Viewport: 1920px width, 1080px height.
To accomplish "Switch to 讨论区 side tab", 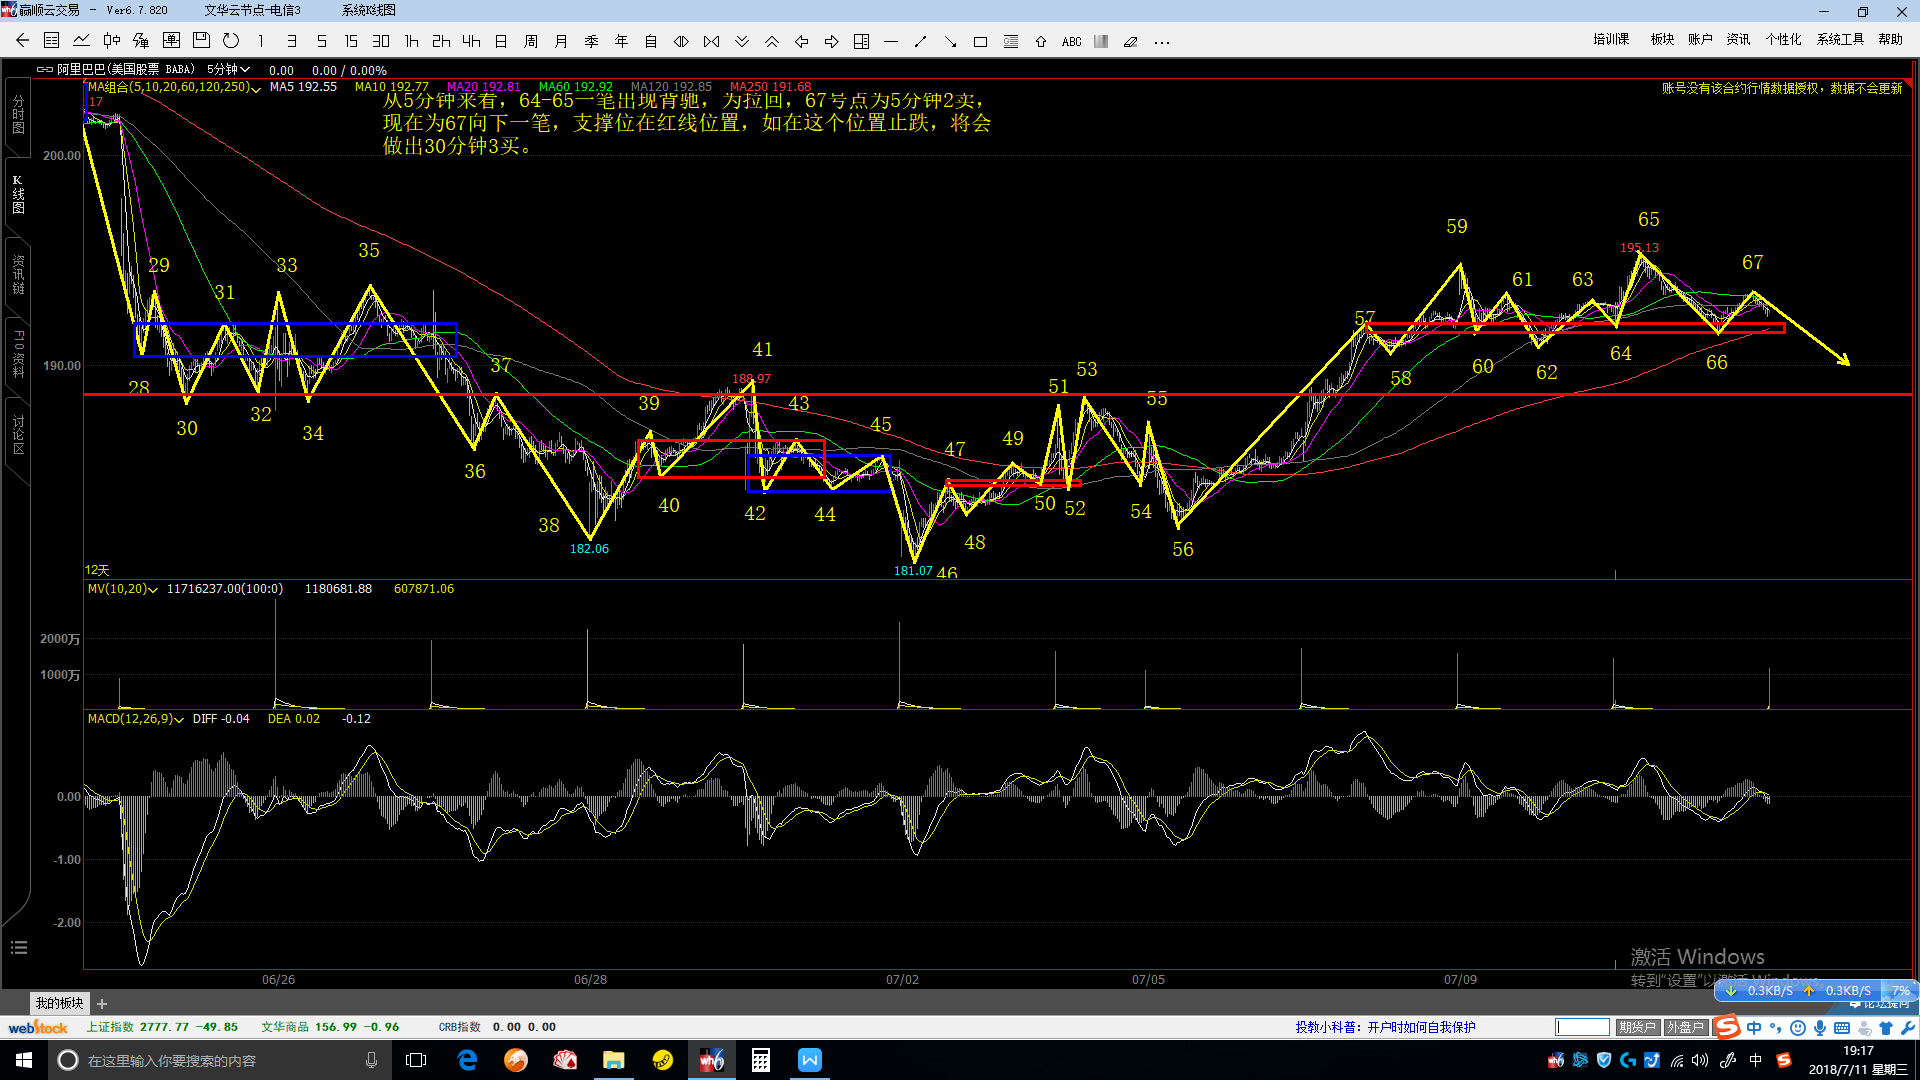I will point(18,436).
